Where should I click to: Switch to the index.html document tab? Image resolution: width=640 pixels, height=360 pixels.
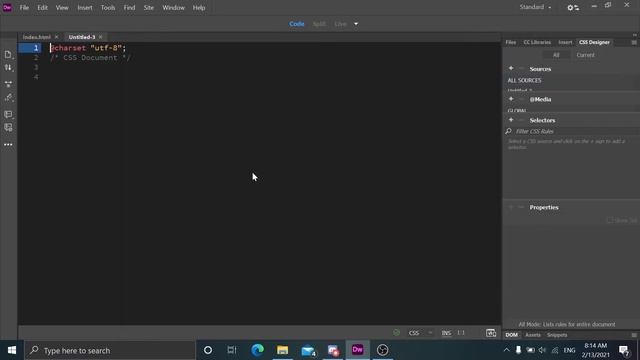(36, 37)
